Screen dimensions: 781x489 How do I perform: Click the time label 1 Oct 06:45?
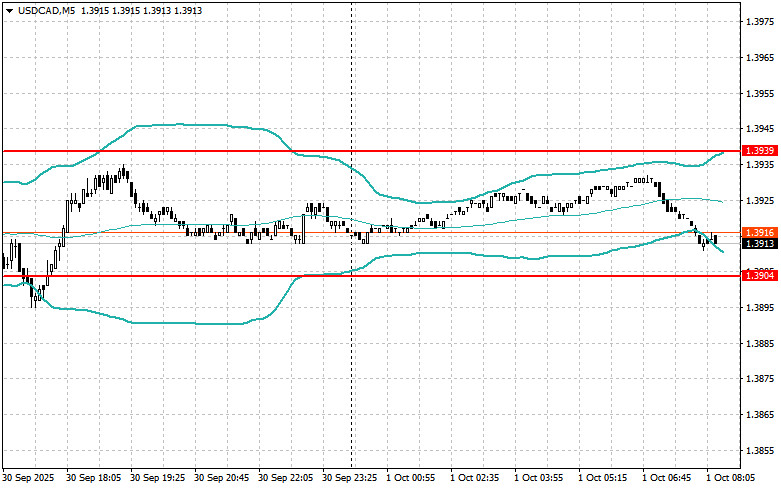pos(666,478)
